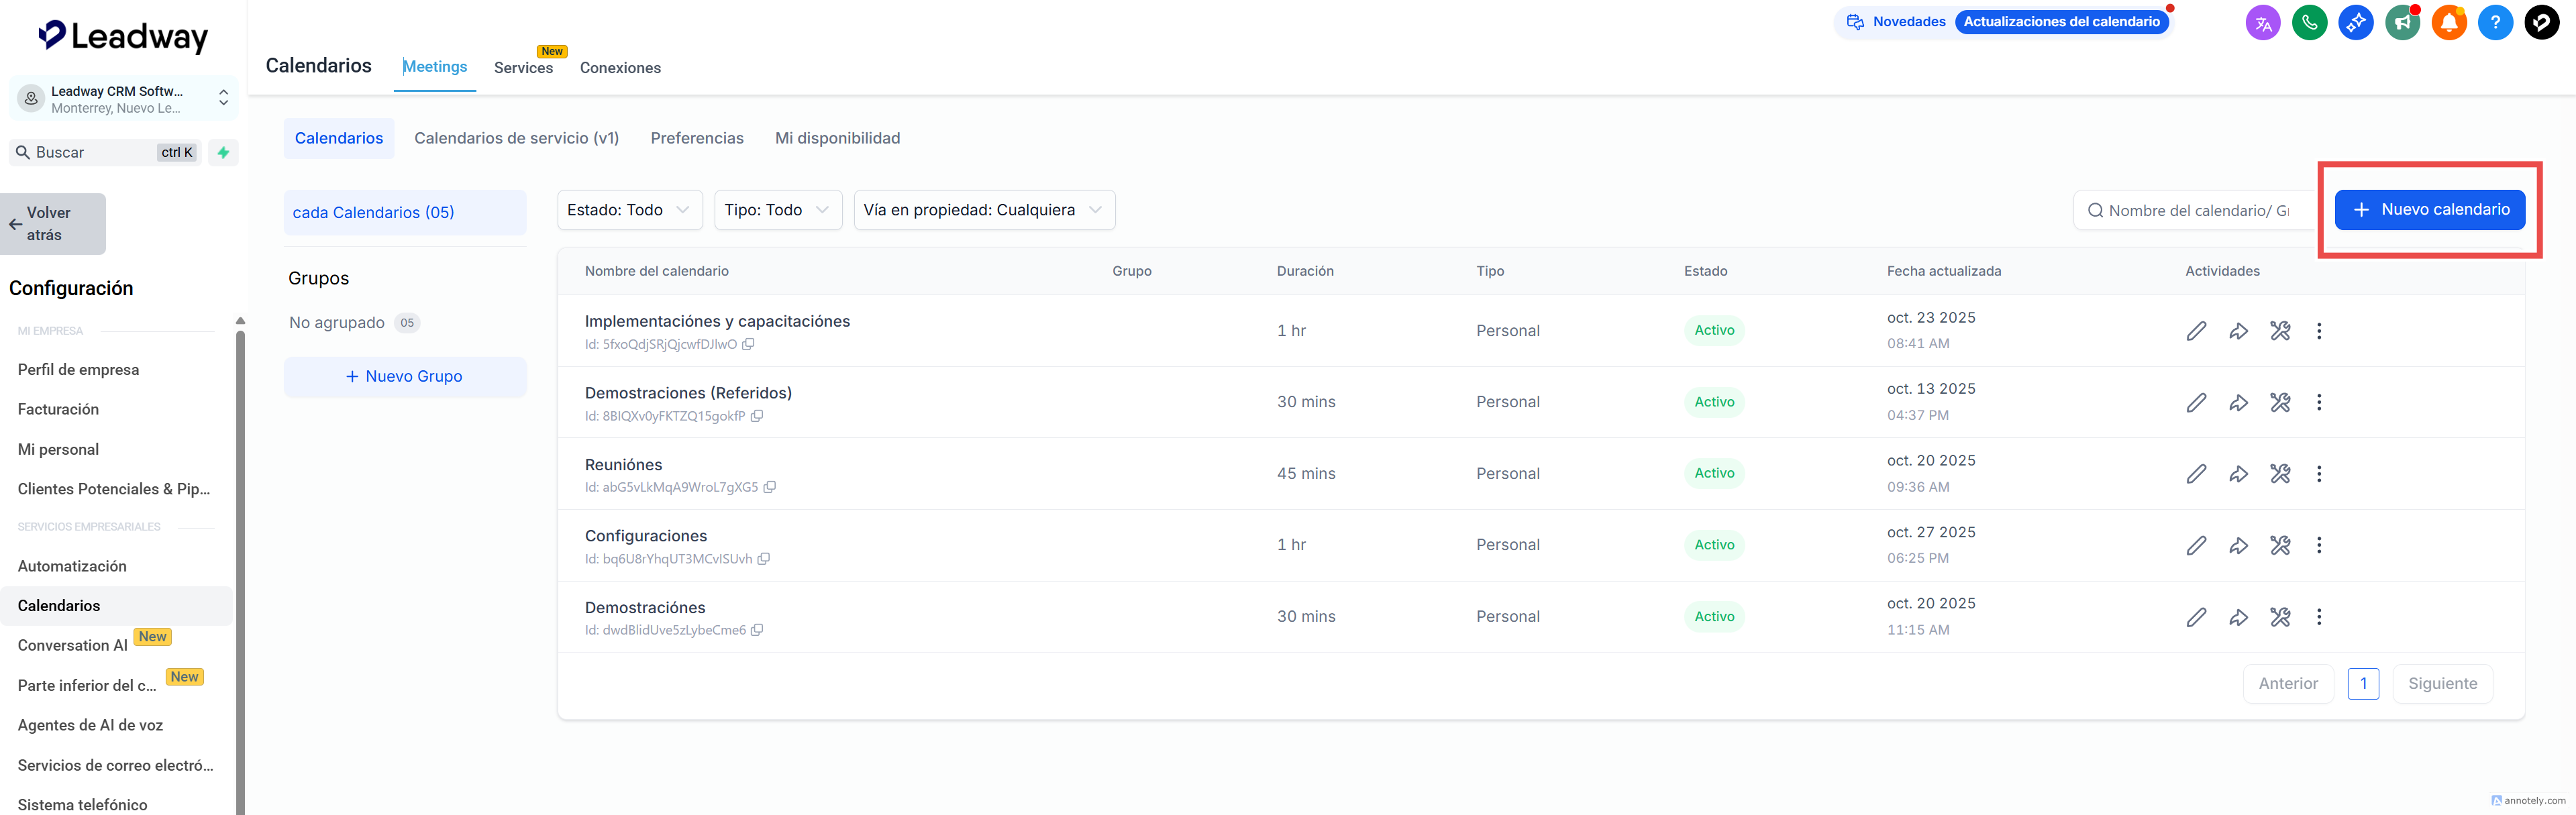This screenshot has width=2576, height=815.
Task: Click the language translate icon in header
Action: pyautogui.click(x=2262, y=22)
